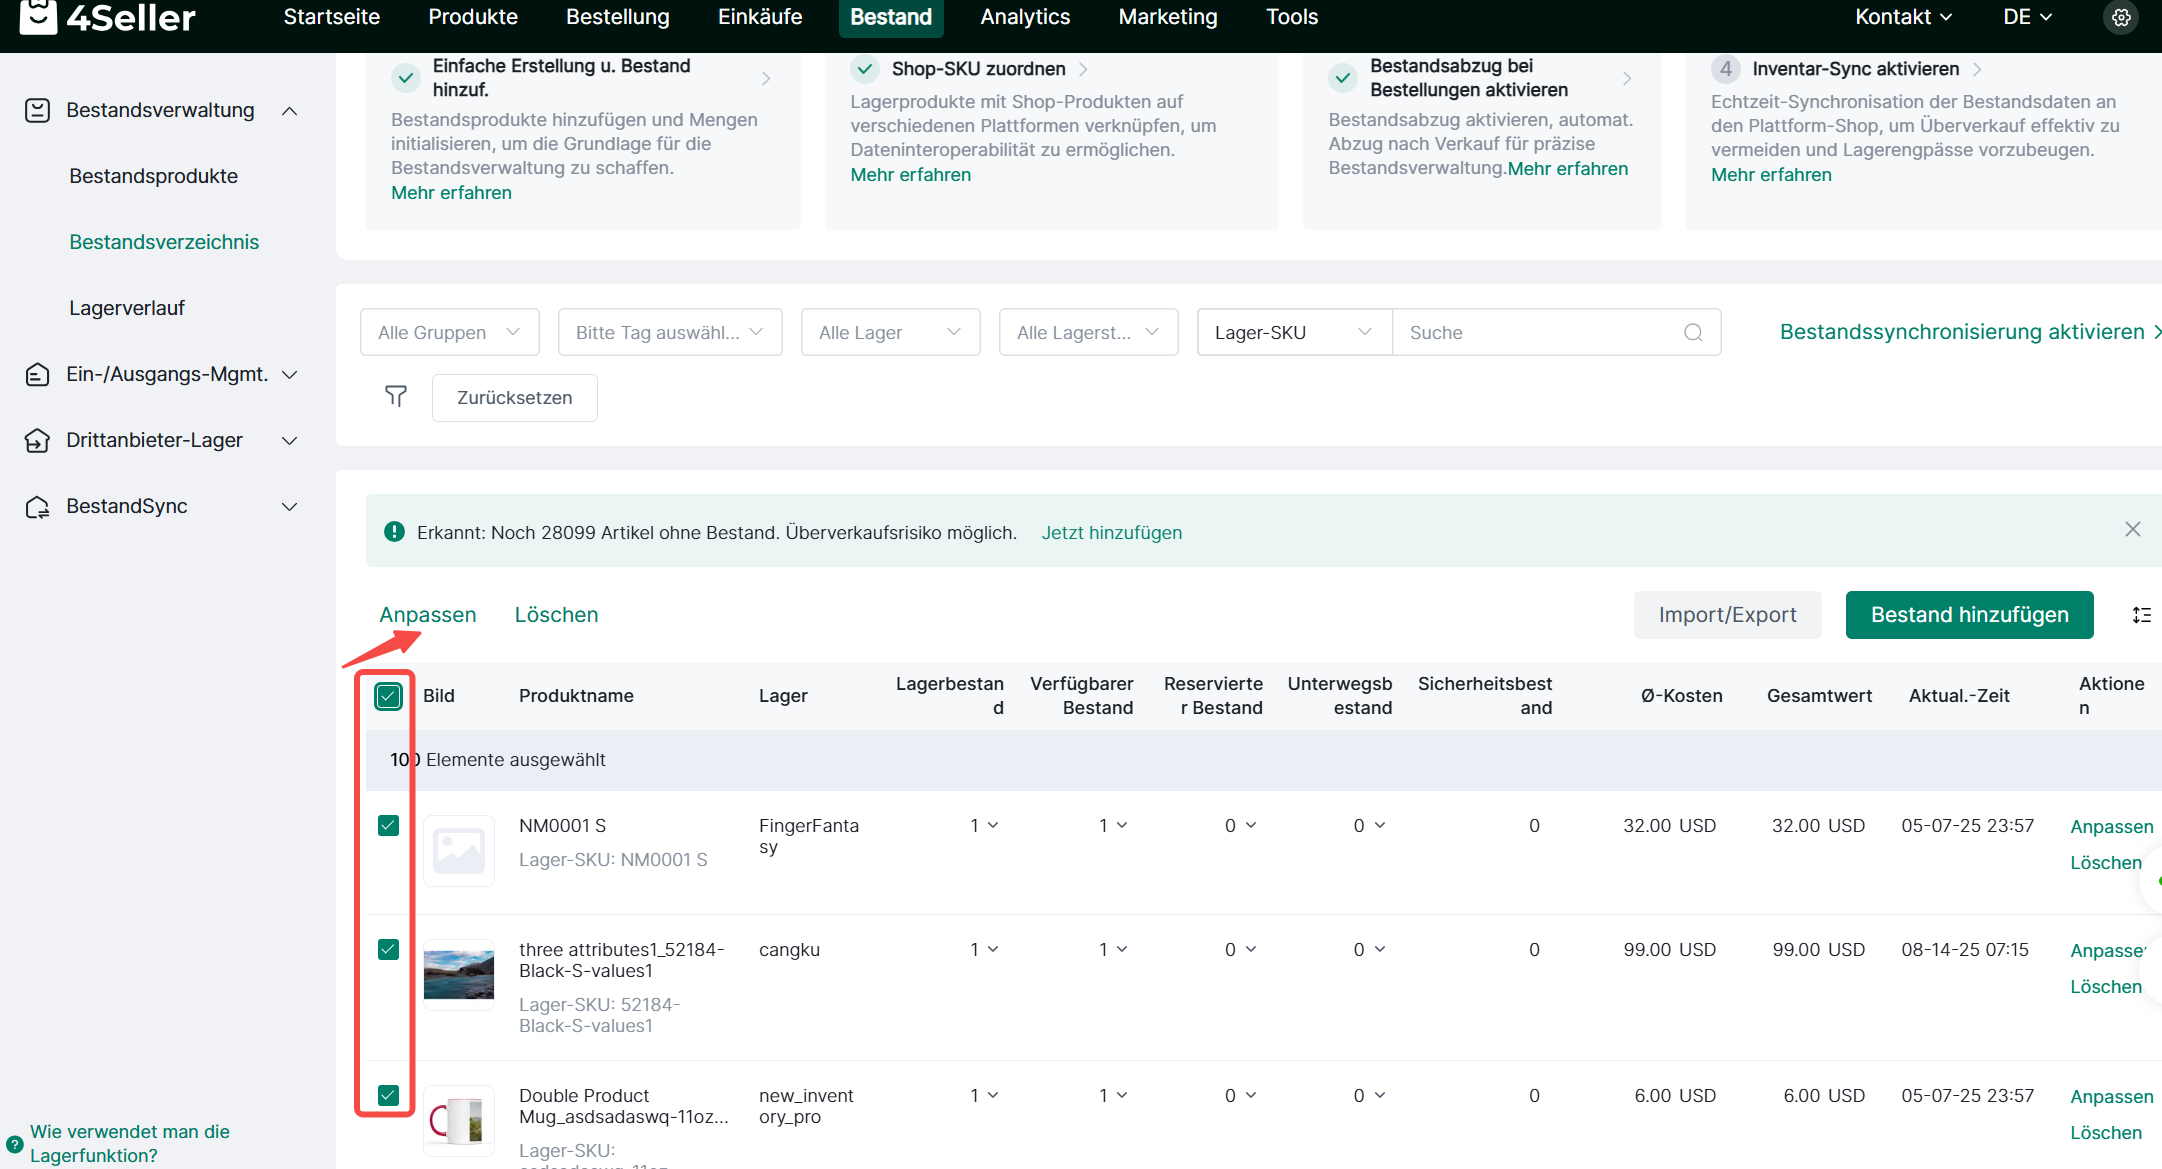Click the filter funnel icon

point(396,397)
